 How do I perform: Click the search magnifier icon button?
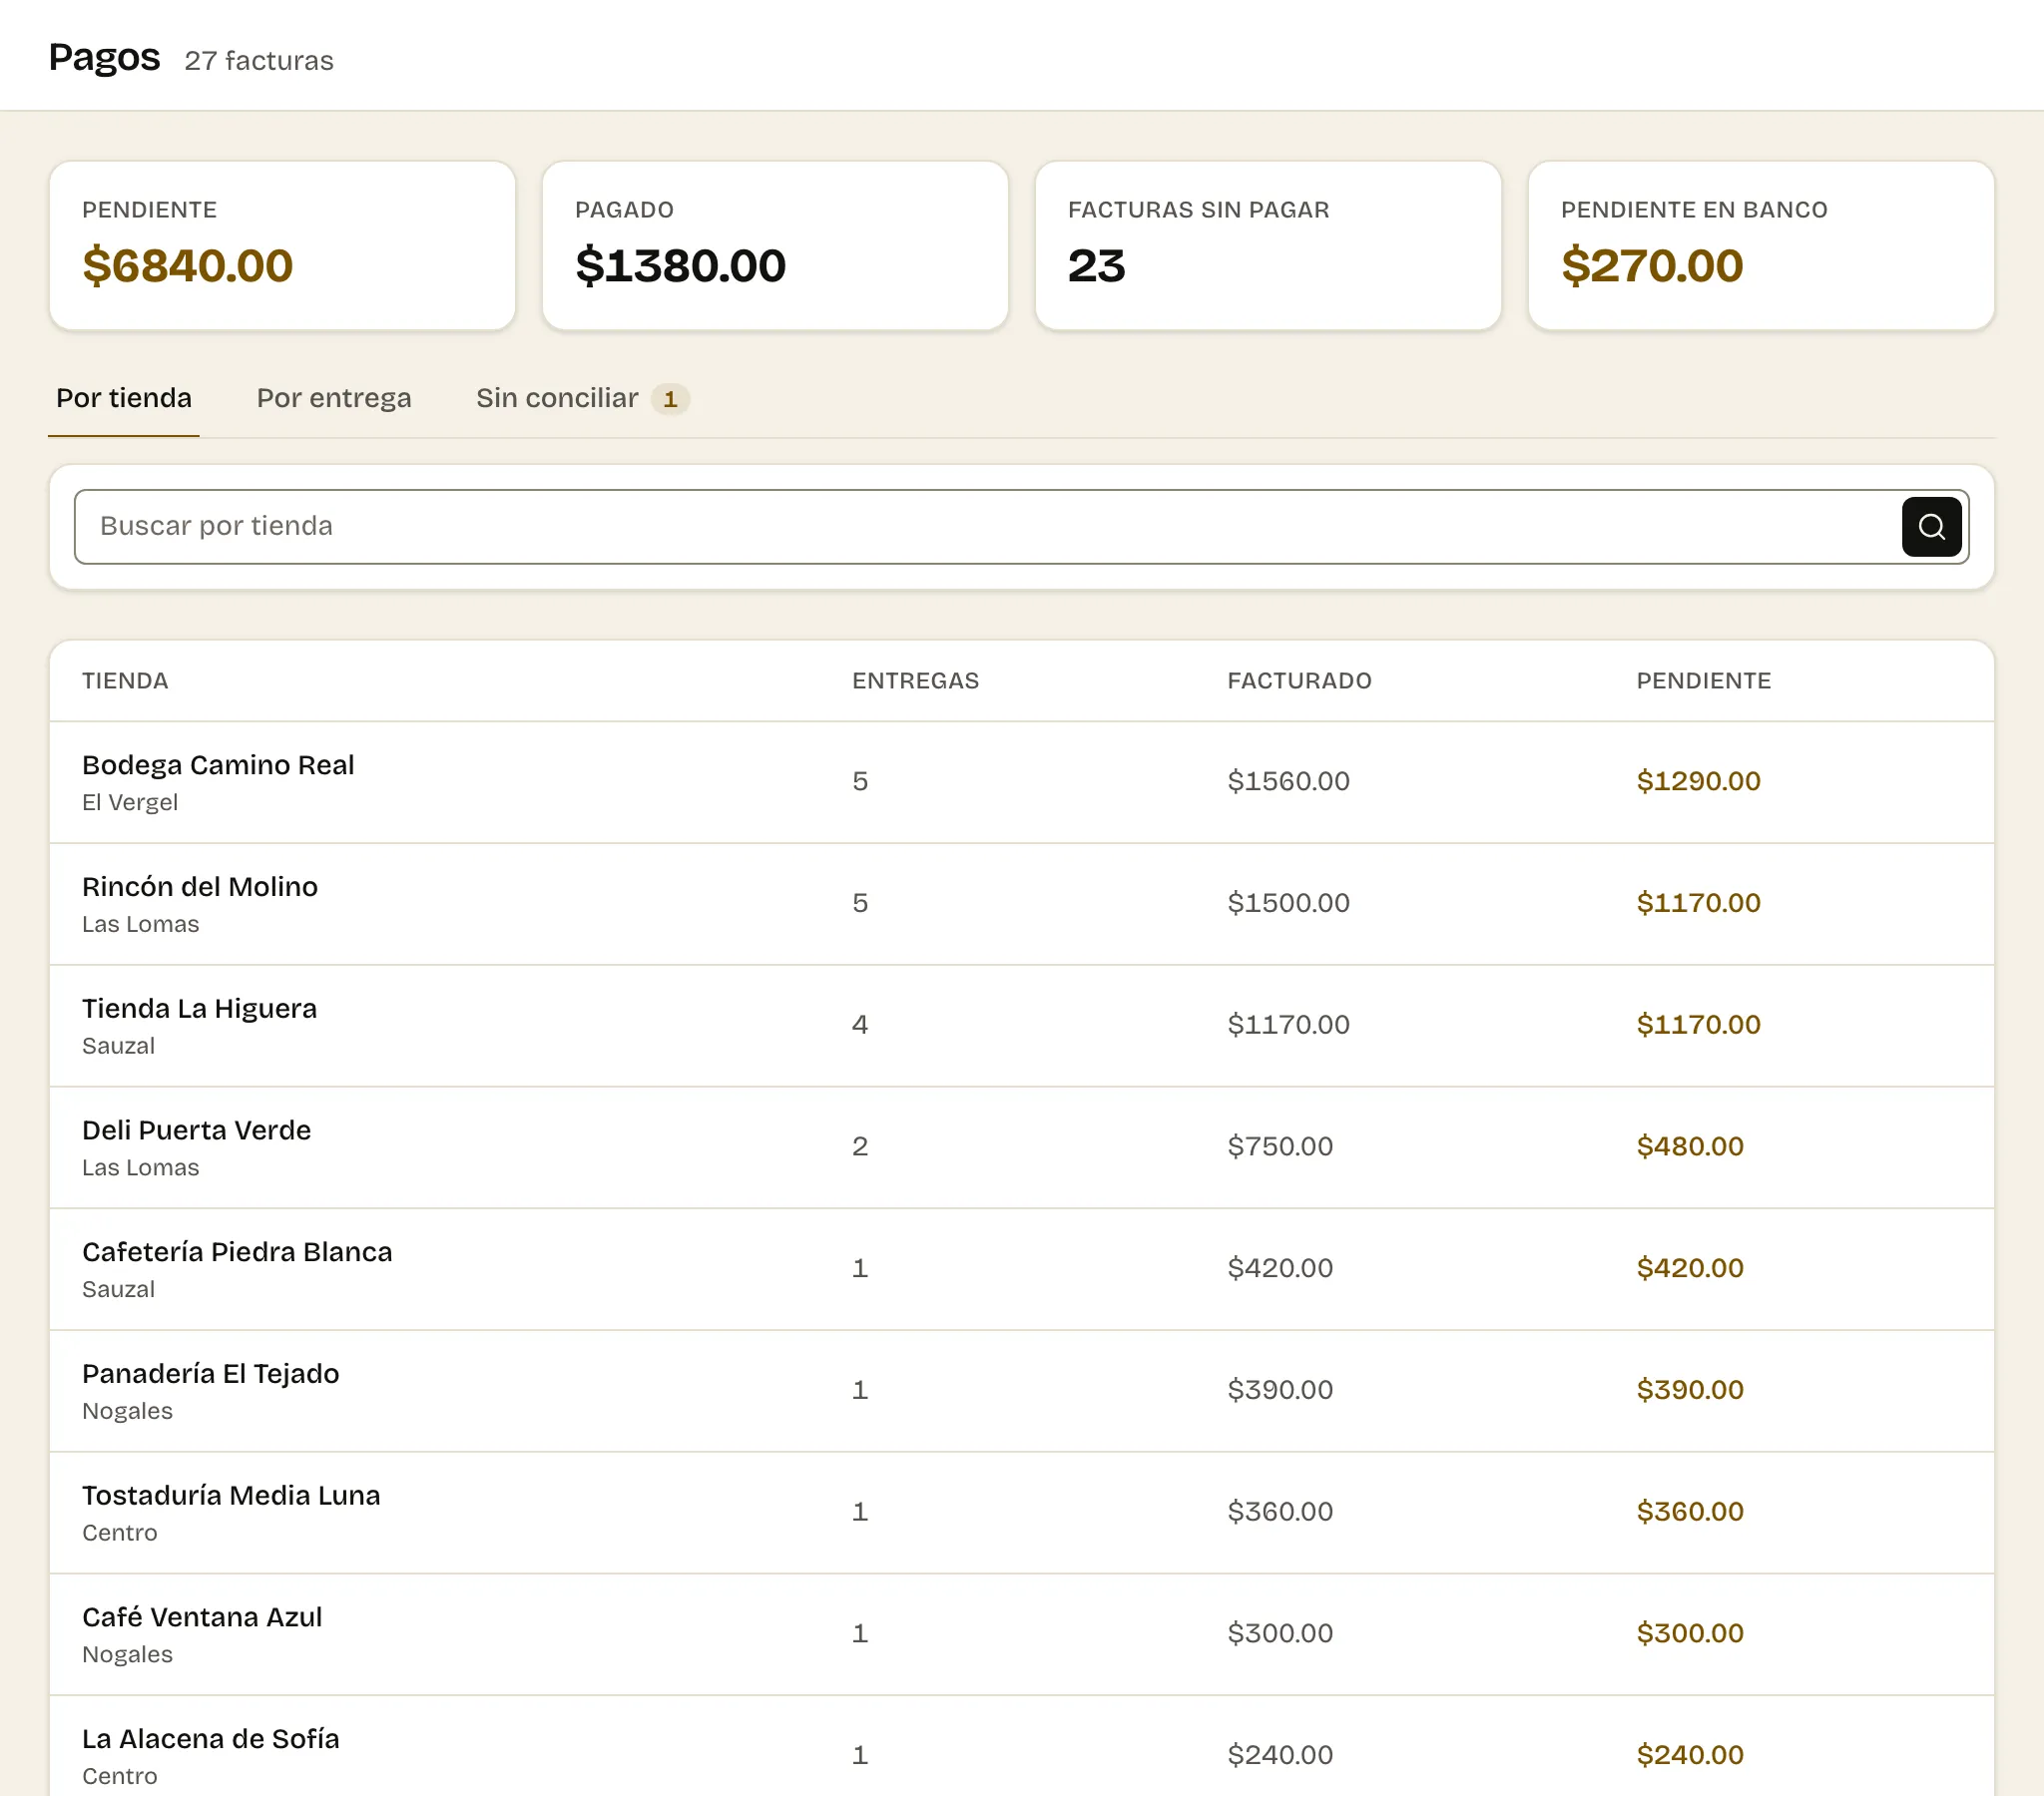click(1931, 526)
